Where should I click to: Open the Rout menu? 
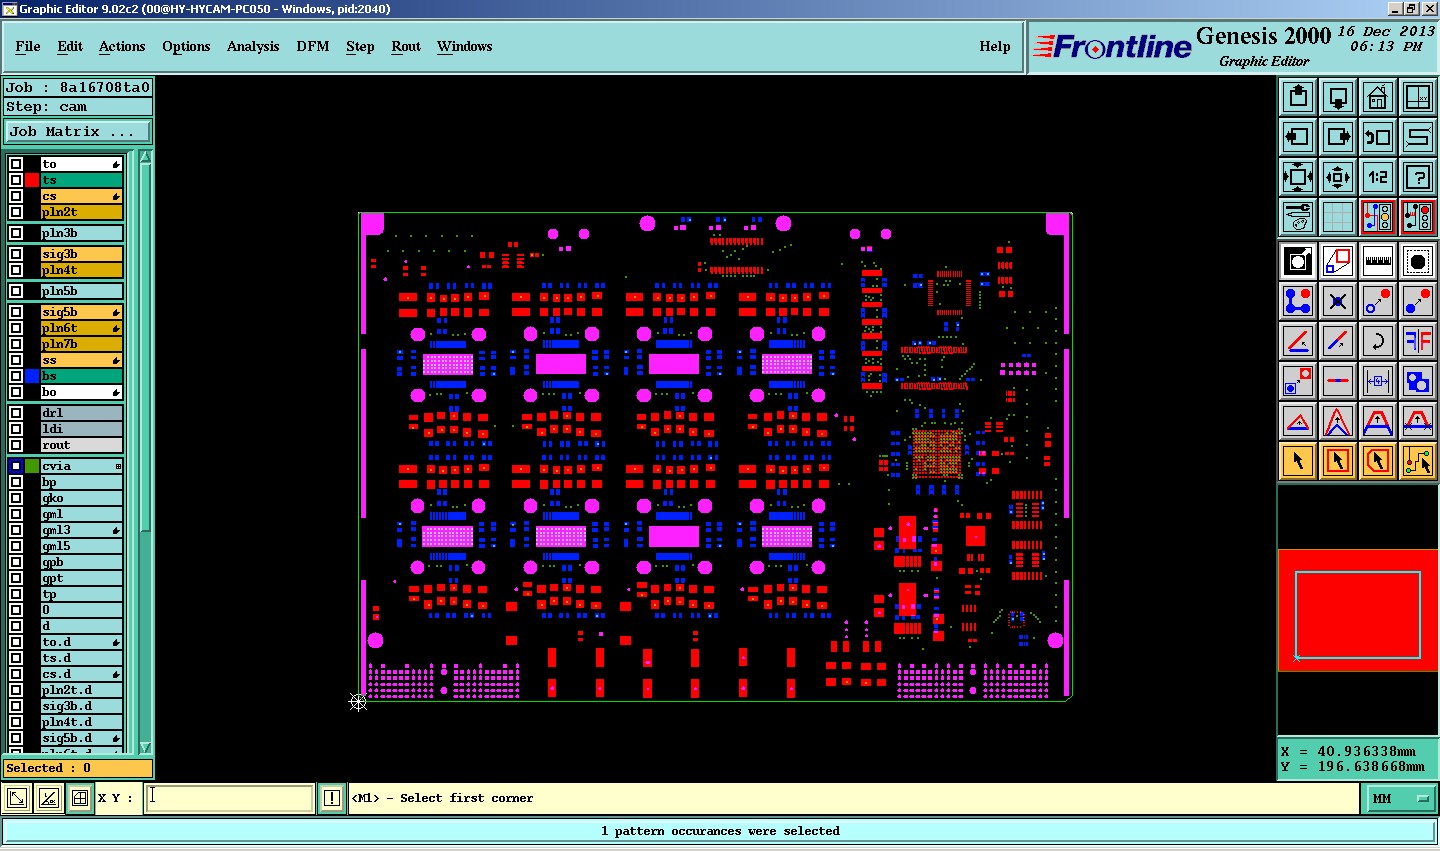[x=406, y=46]
